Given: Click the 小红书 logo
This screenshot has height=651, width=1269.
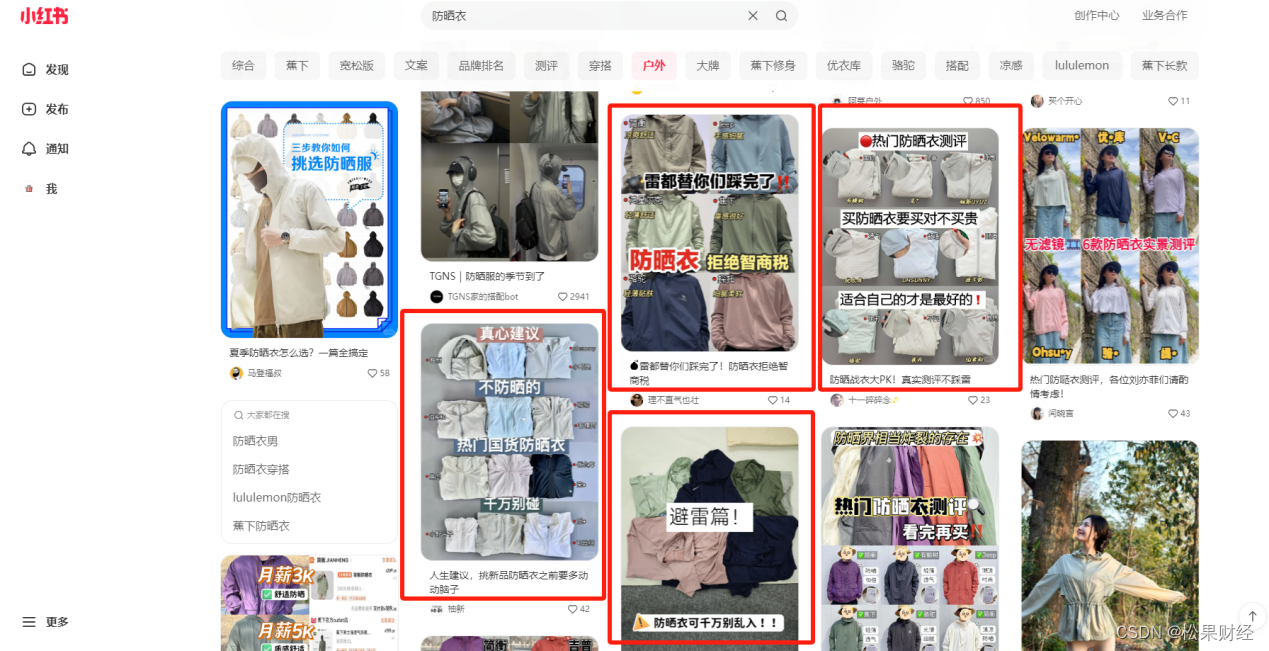Looking at the screenshot, I should click(x=44, y=16).
